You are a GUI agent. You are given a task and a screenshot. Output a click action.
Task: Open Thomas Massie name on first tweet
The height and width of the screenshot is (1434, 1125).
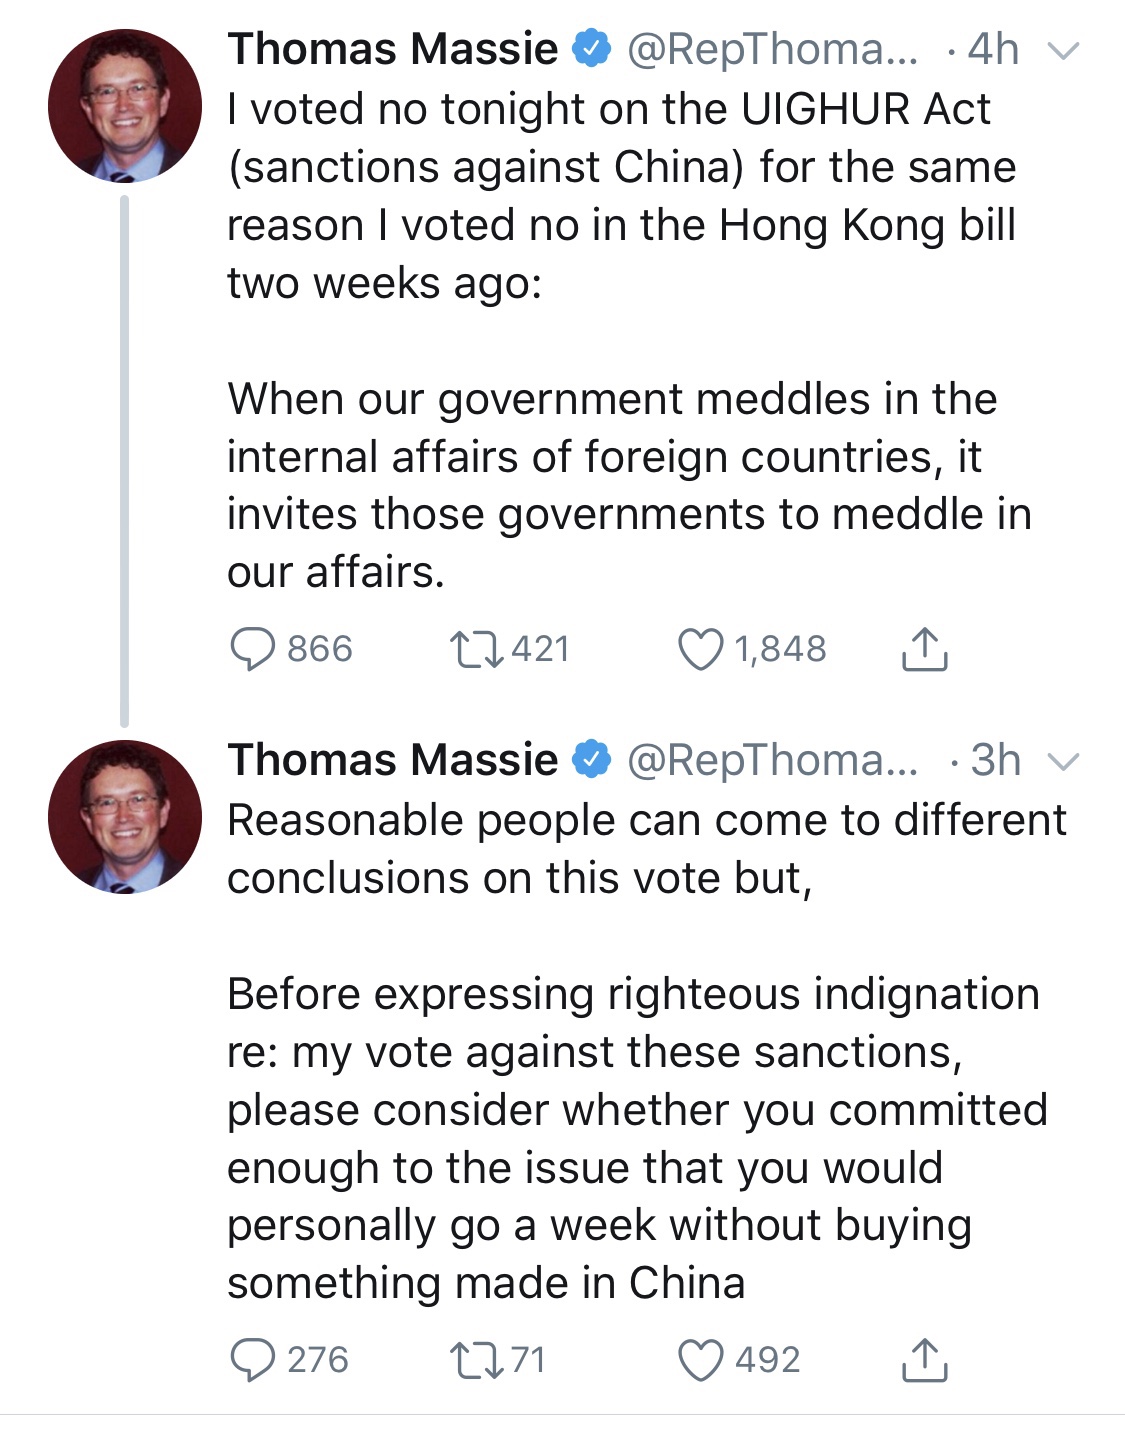point(392,49)
